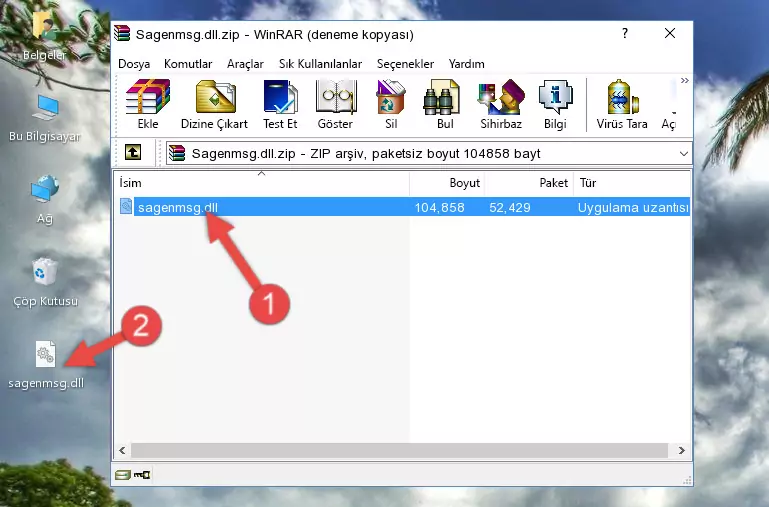
Task: Click the horizontal scrollbar track
Action: click(399, 450)
